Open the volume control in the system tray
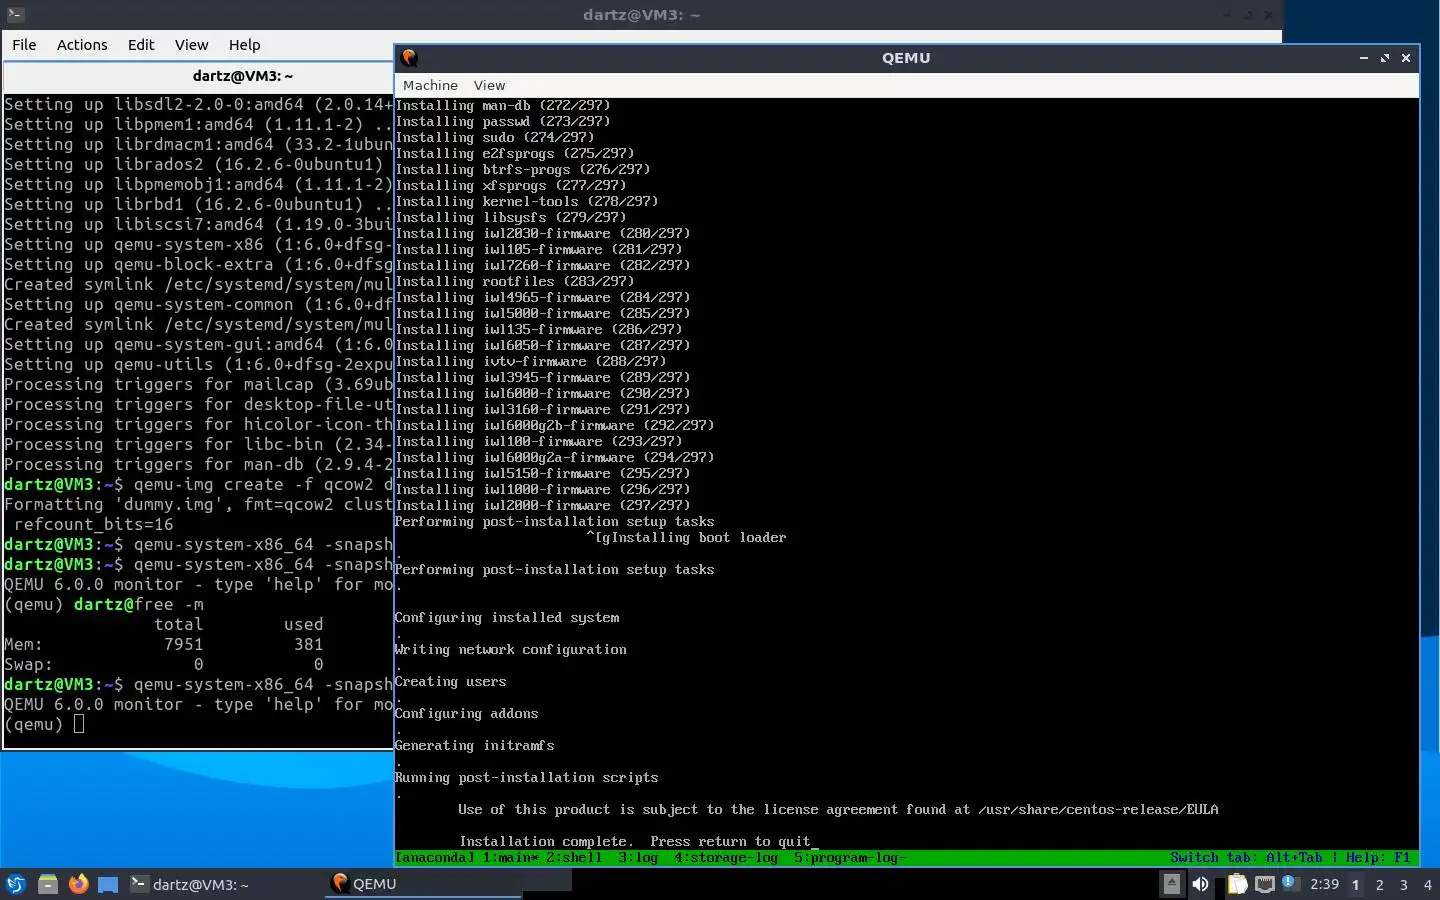 tap(1200, 884)
